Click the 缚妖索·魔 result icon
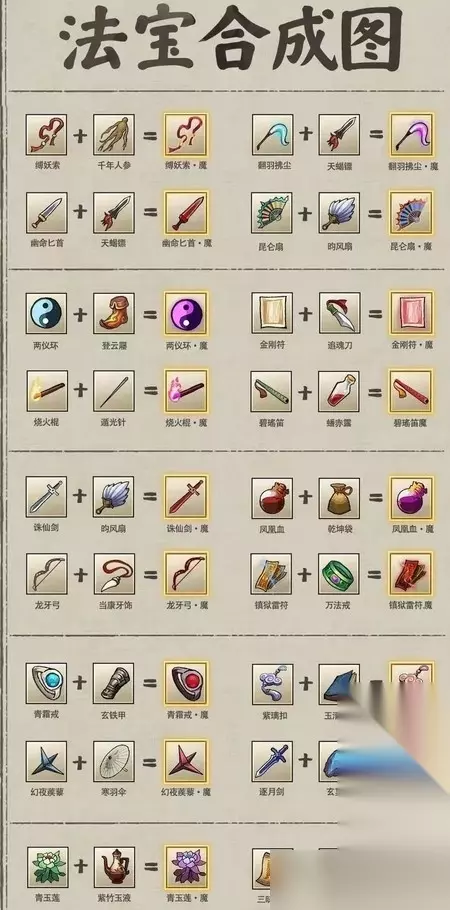 185,135
